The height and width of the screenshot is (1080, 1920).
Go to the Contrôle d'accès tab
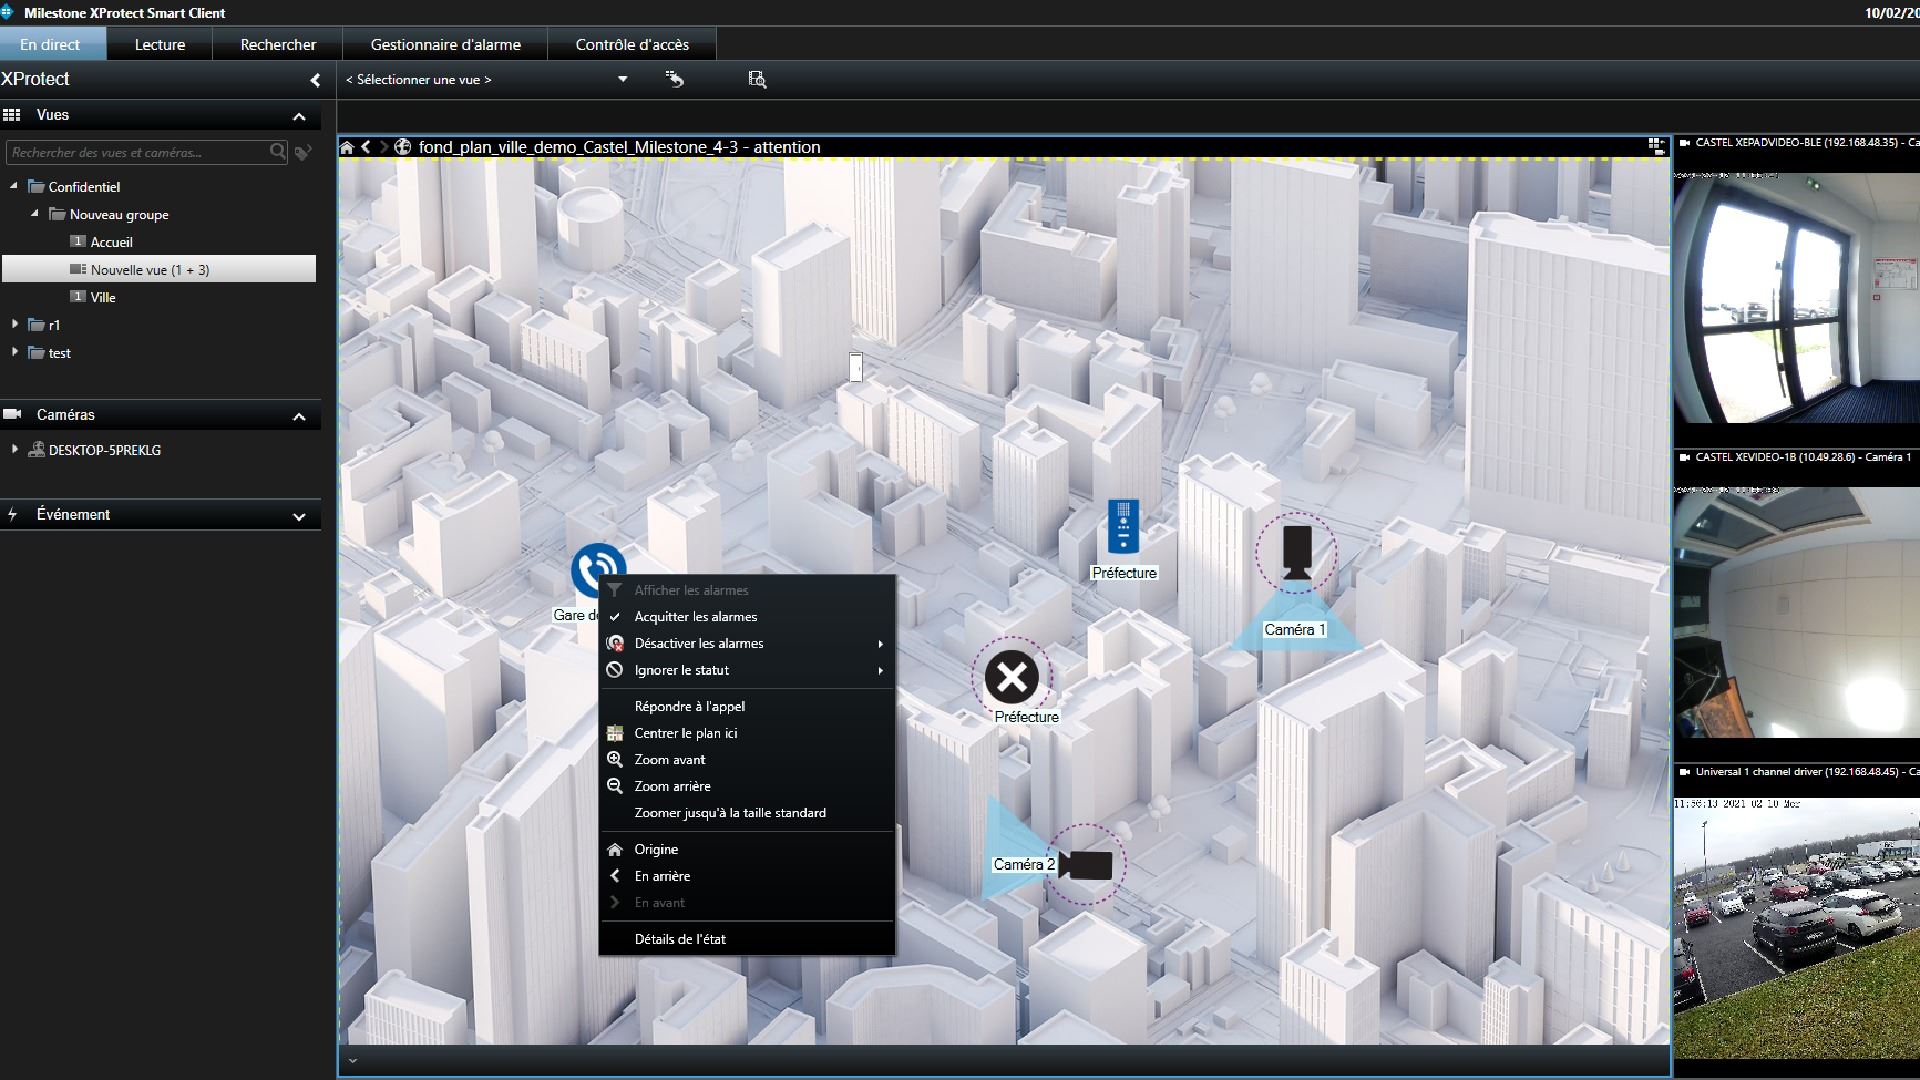pos(632,45)
